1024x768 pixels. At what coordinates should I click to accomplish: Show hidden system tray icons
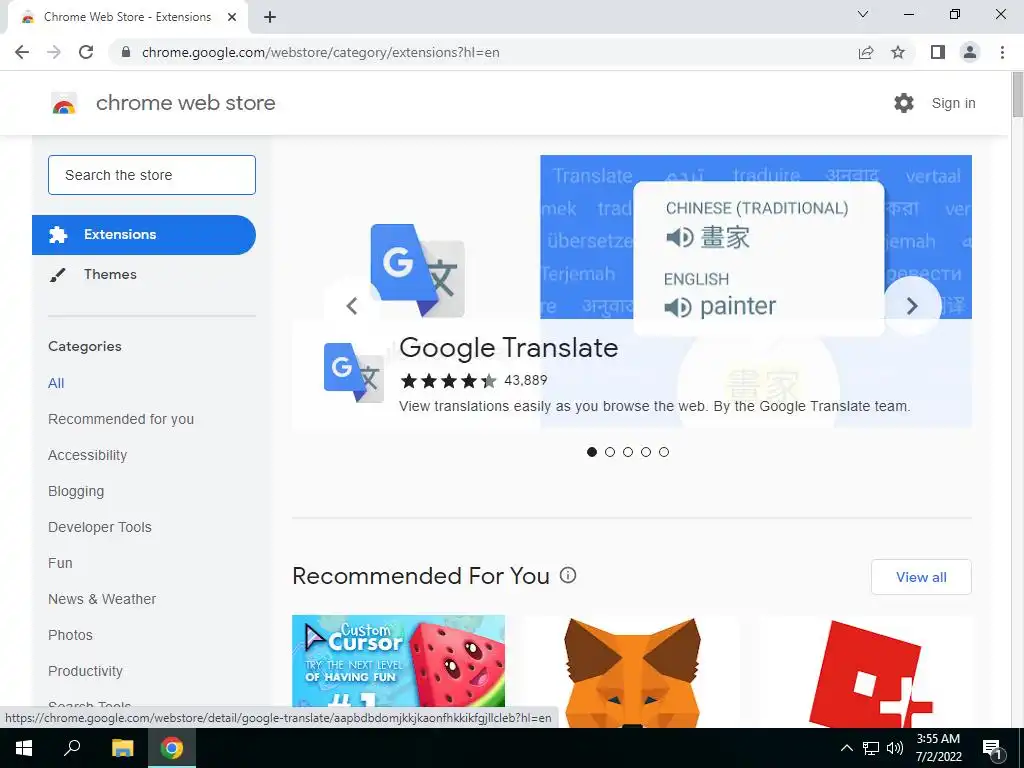846,748
